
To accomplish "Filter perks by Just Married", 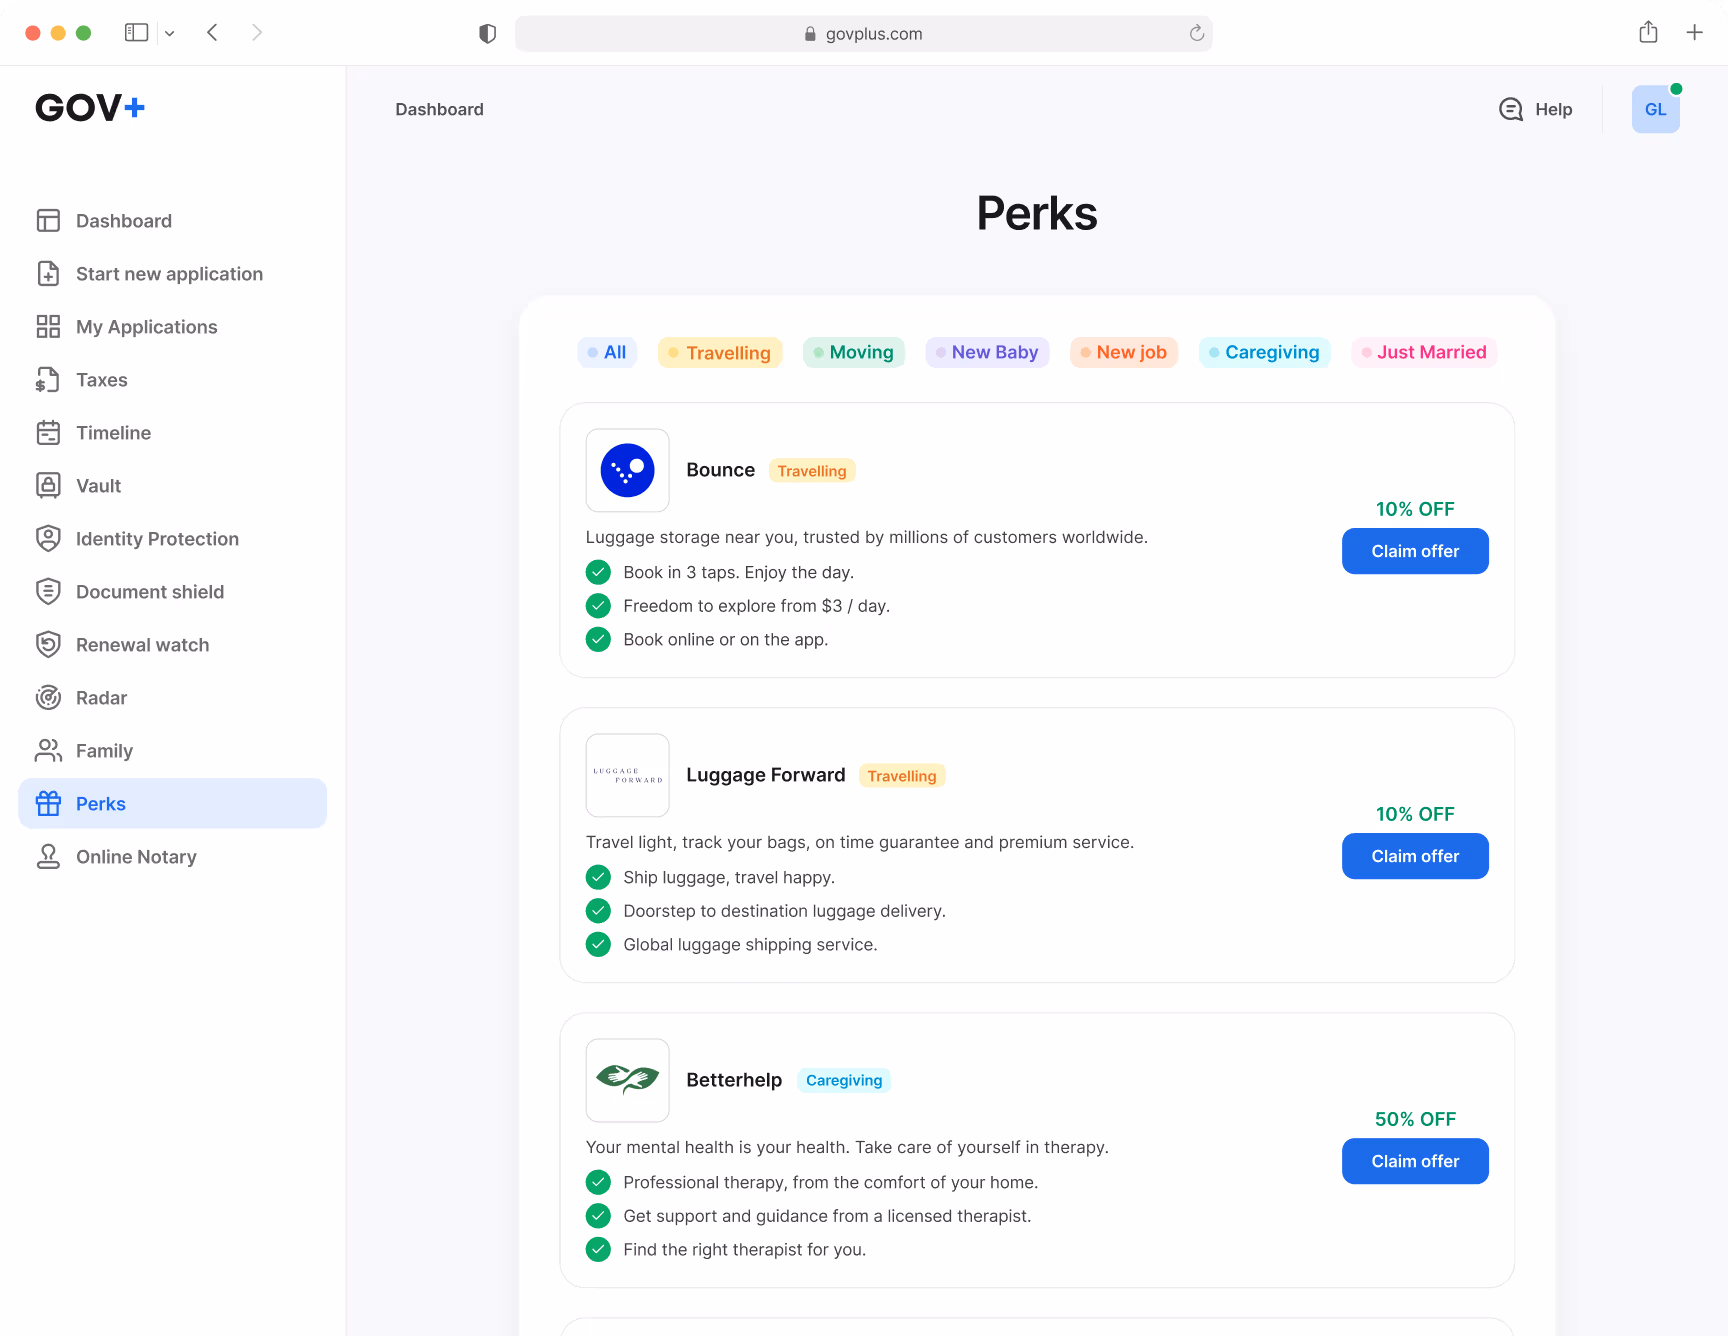I will tap(1424, 352).
